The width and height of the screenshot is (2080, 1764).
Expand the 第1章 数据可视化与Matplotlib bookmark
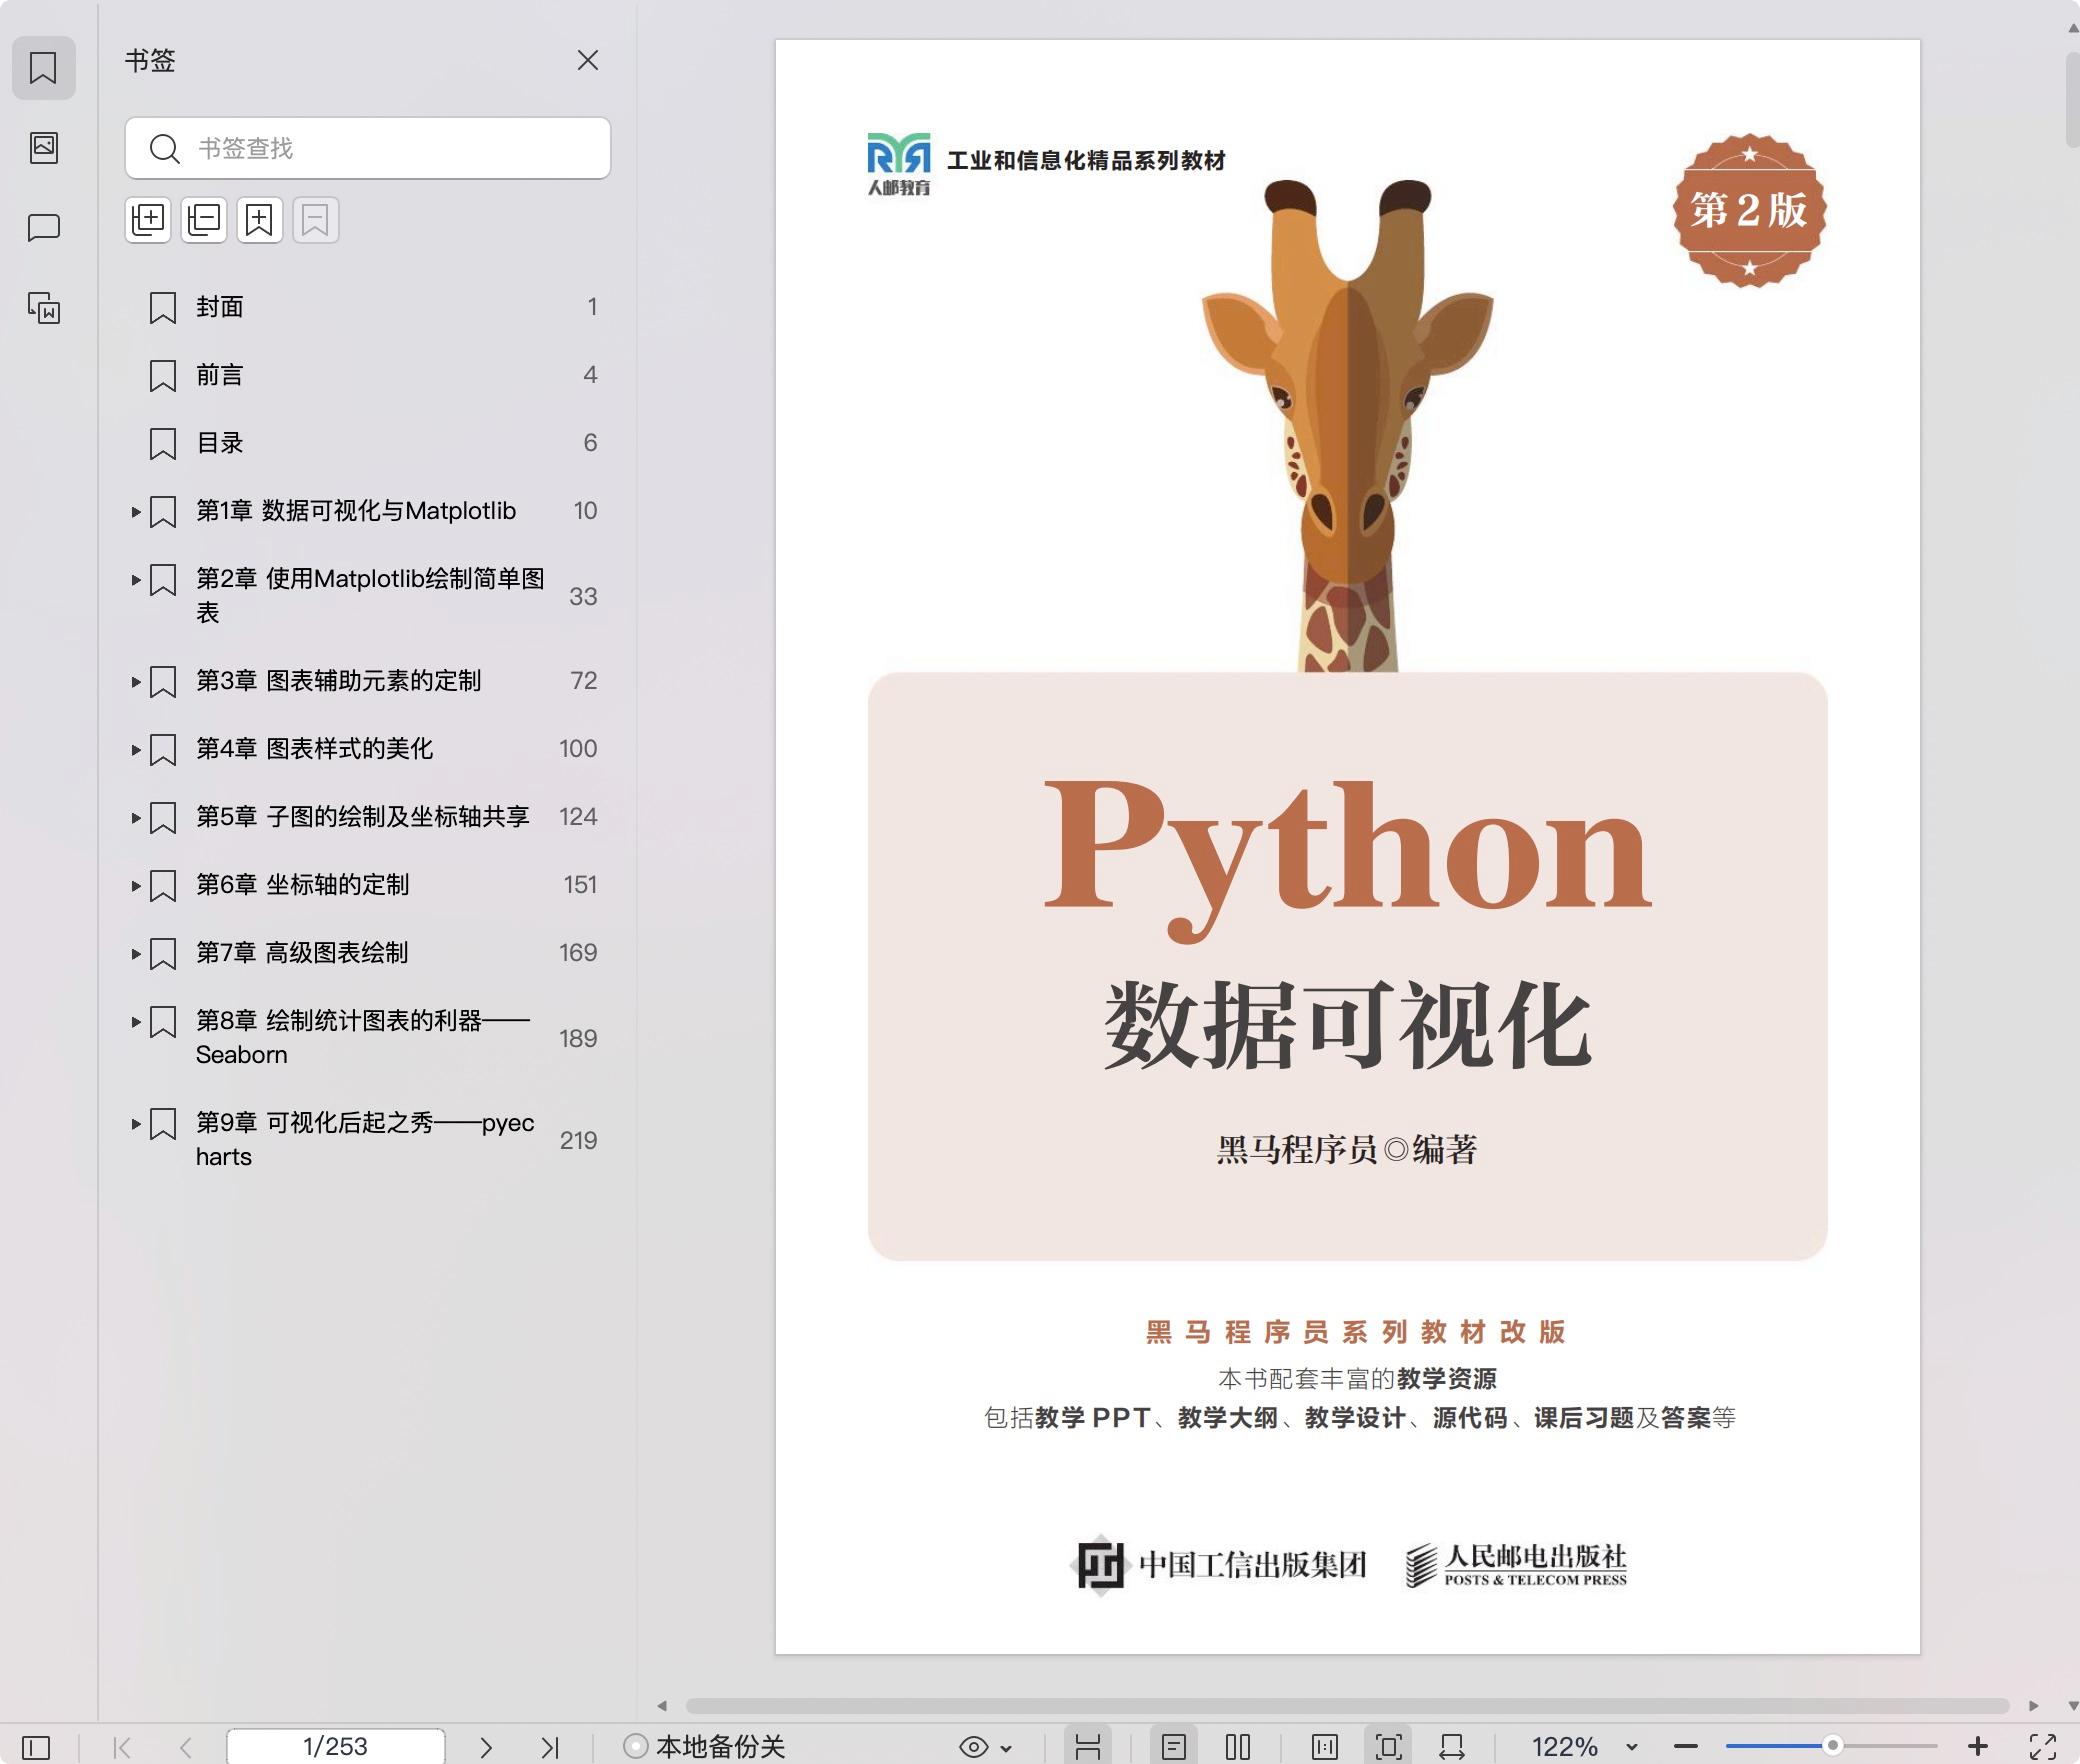[x=136, y=512]
